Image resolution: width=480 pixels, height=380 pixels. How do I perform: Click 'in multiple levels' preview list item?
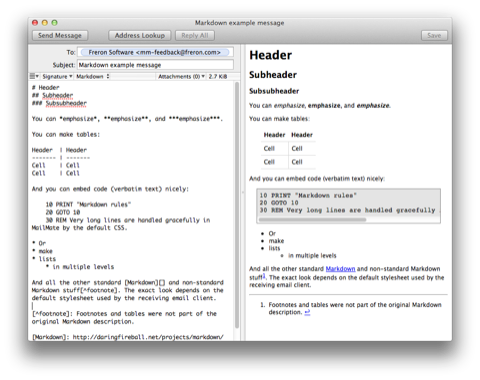[312, 256]
